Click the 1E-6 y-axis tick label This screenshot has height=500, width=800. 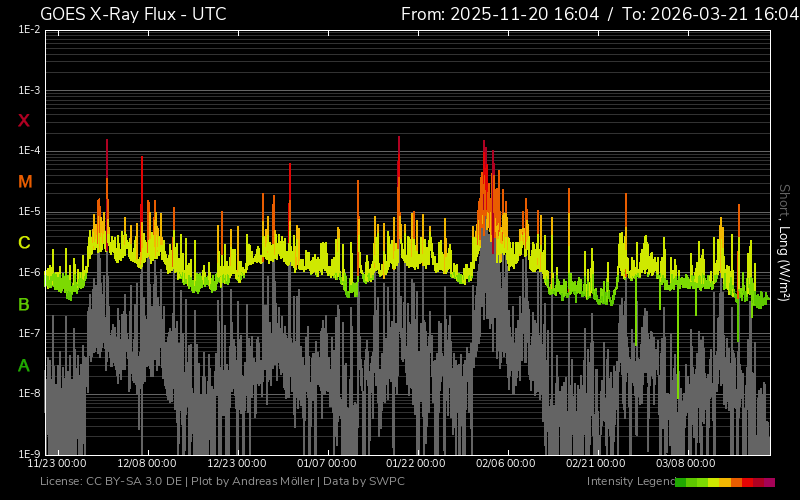pos(29,273)
